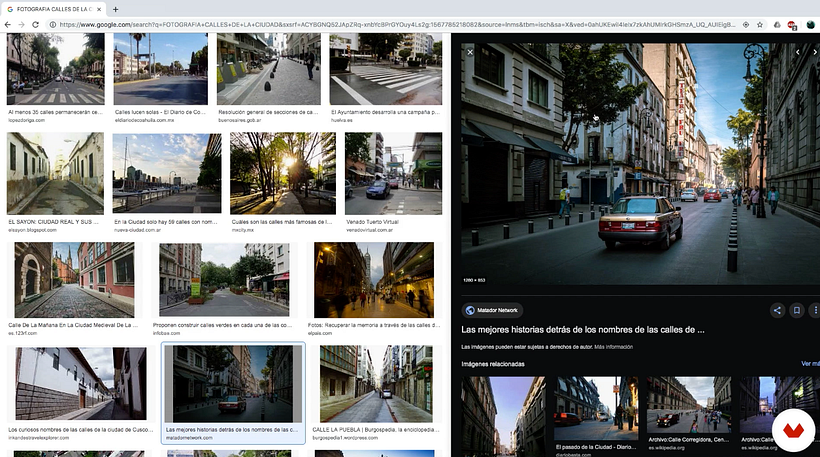Open the Chrome profile avatar

point(811,25)
